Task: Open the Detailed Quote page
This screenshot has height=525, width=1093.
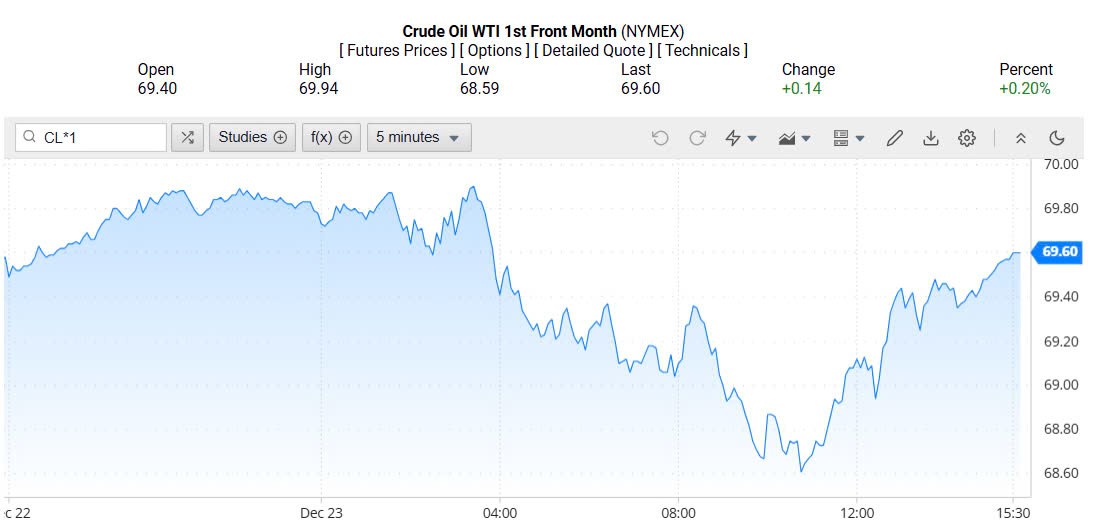Action: pyautogui.click(x=594, y=51)
